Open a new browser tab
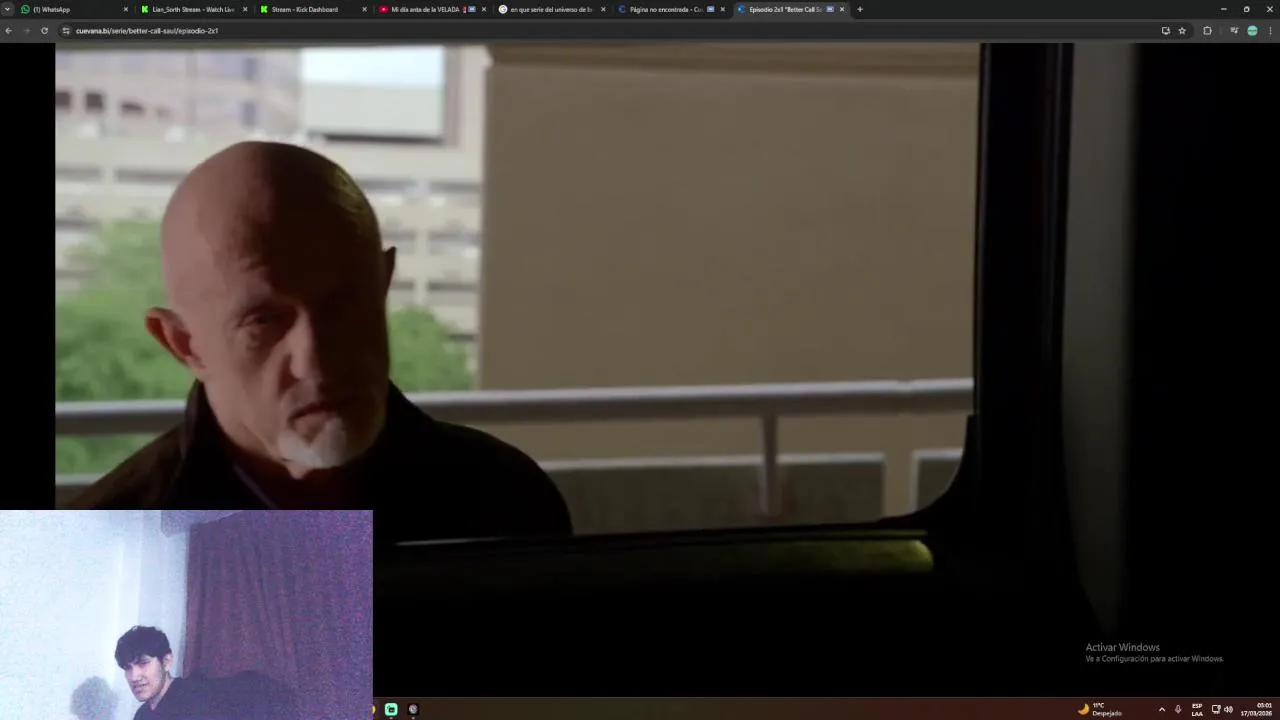 pos(859,9)
